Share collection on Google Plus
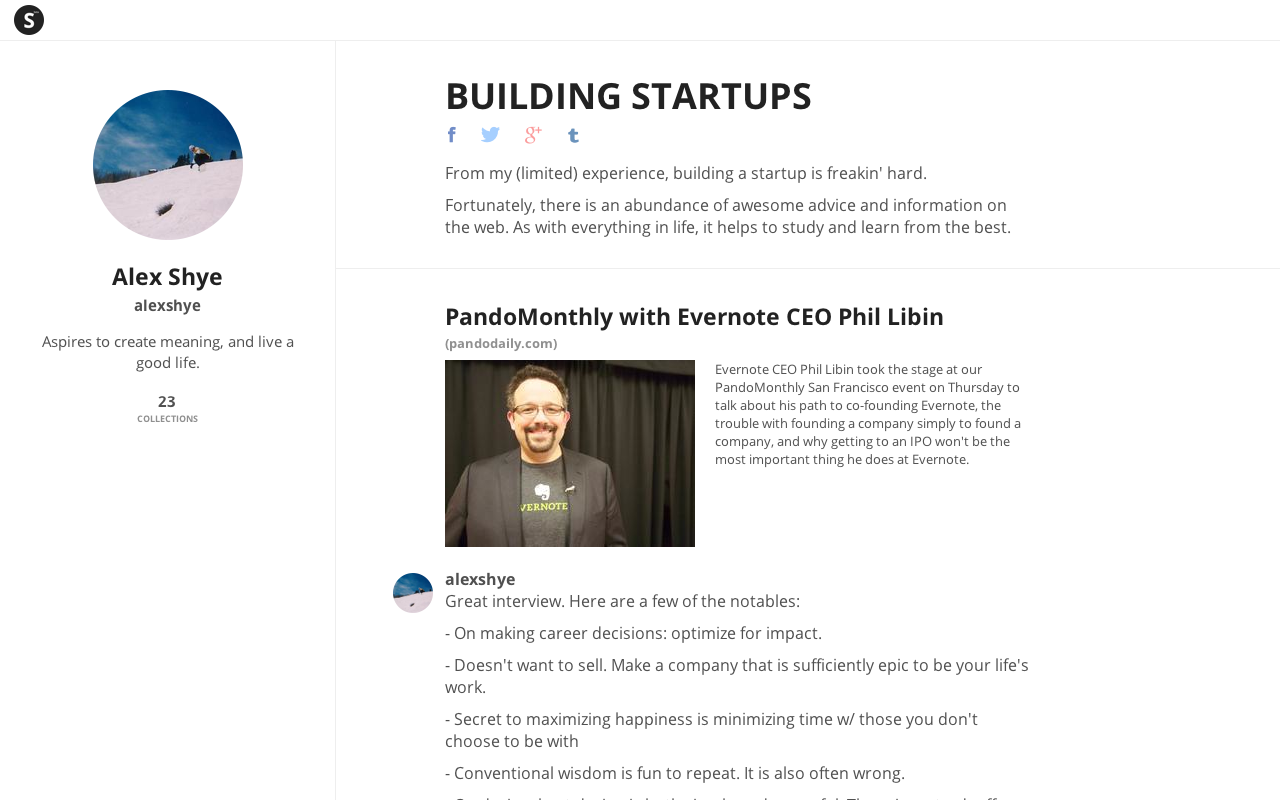1280x800 pixels. [x=533, y=135]
